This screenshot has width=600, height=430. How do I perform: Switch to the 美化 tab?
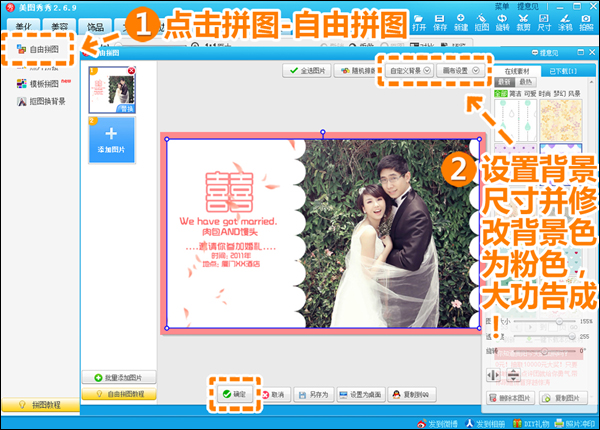click(x=24, y=26)
